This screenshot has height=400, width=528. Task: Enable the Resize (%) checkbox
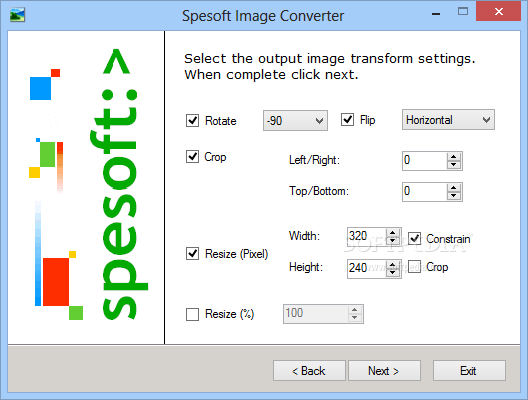pyautogui.click(x=192, y=314)
